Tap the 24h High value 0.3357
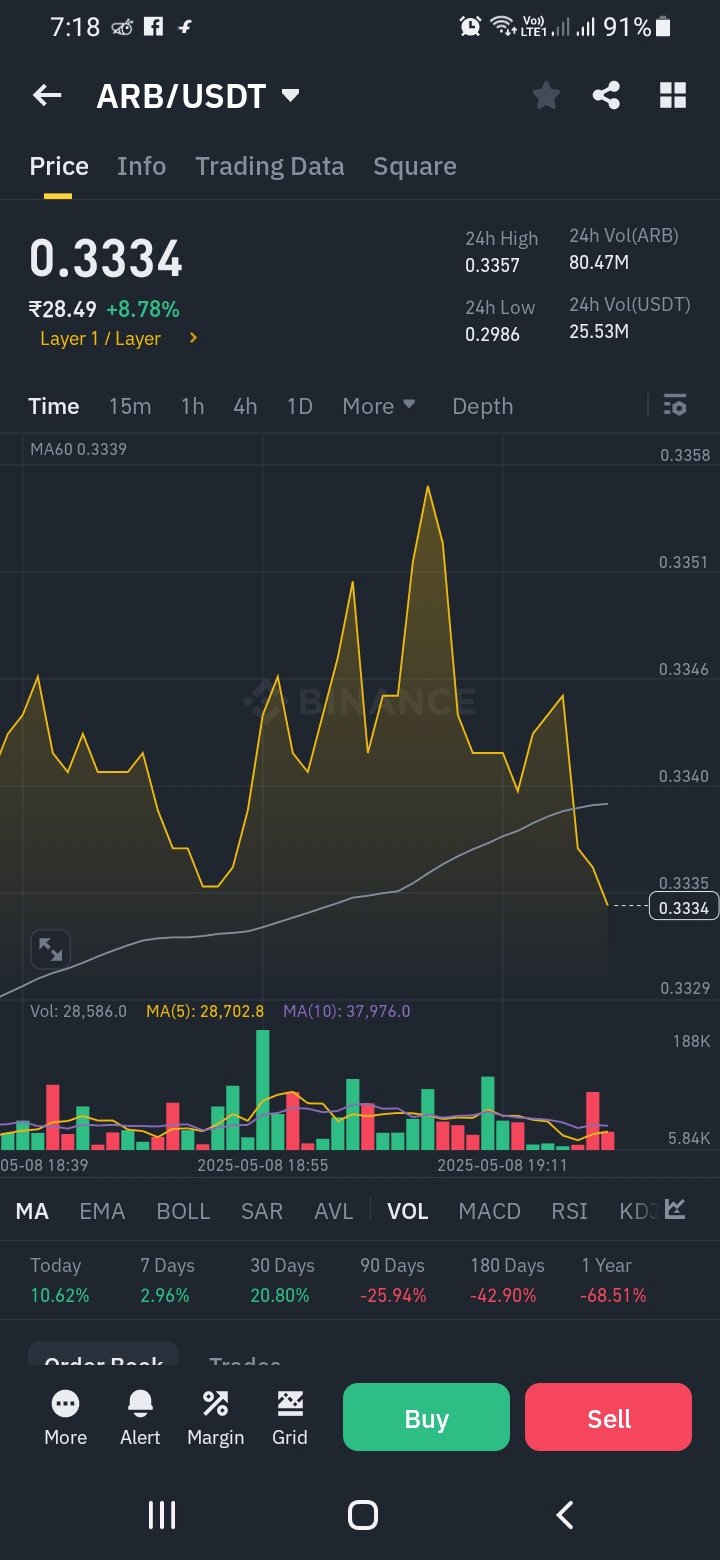Screen dimensions: 720x1560 click(492, 265)
